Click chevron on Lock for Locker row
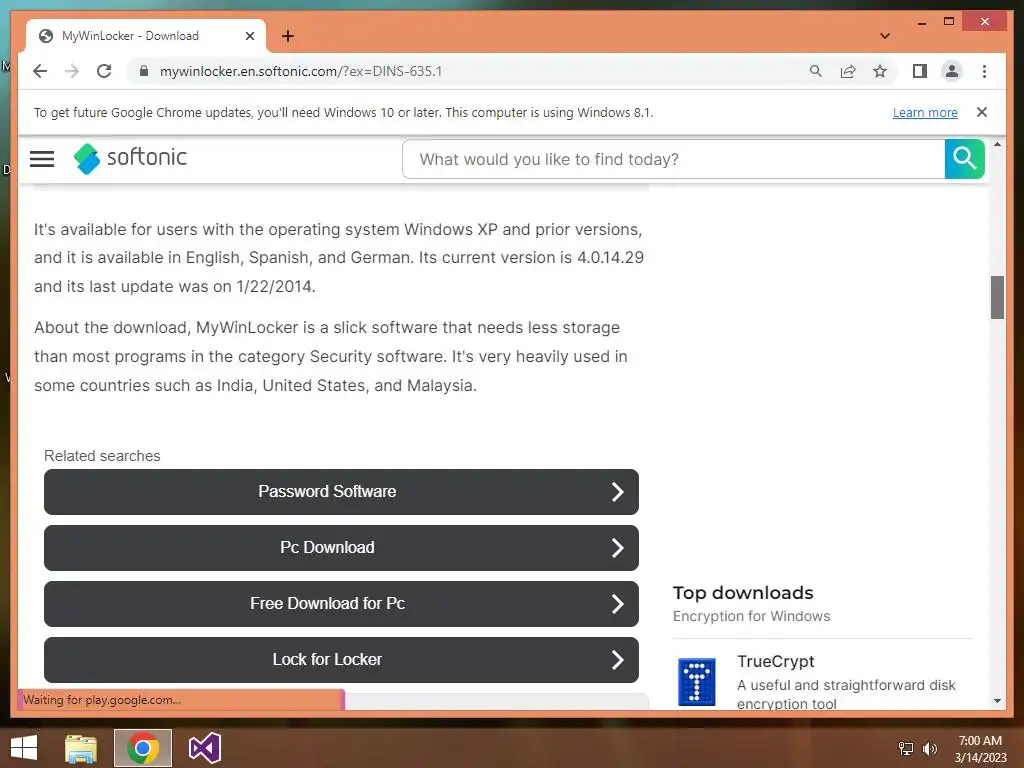Image resolution: width=1024 pixels, height=768 pixels. coord(617,660)
